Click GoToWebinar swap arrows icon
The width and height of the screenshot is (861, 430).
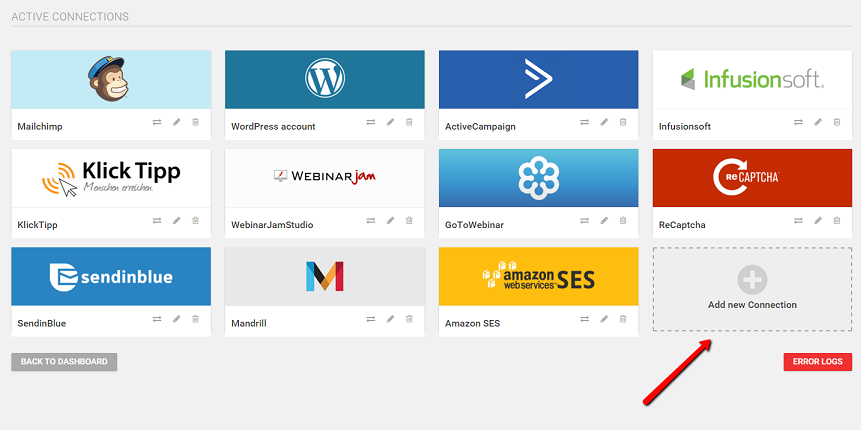pyautogui.click(x=584, y=220)
